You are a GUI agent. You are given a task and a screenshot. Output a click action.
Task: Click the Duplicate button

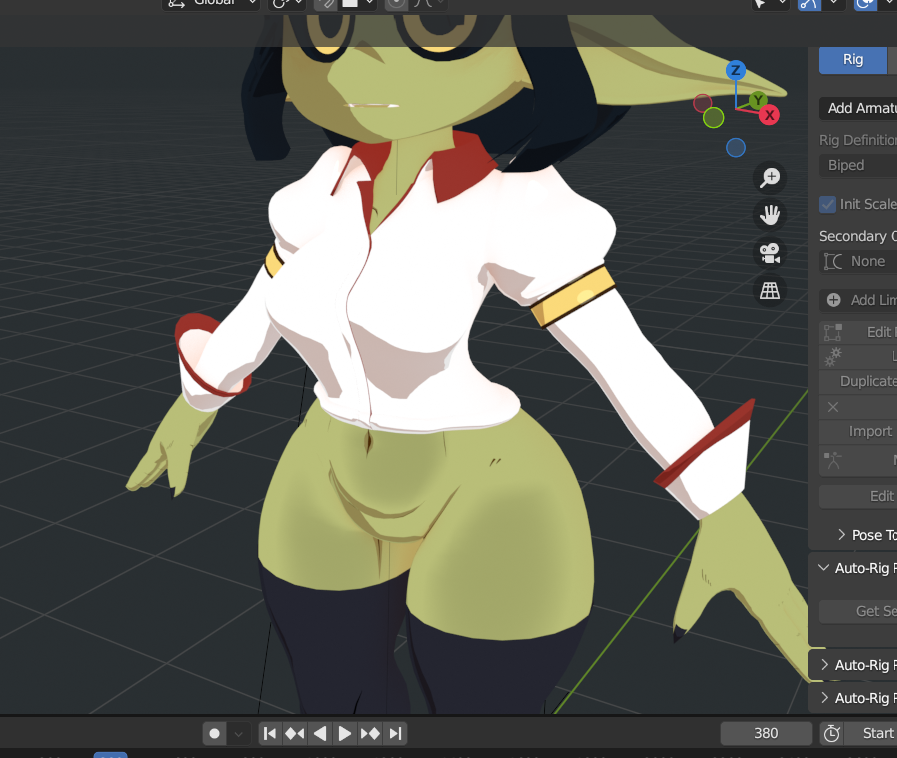(x=858, y=382)
